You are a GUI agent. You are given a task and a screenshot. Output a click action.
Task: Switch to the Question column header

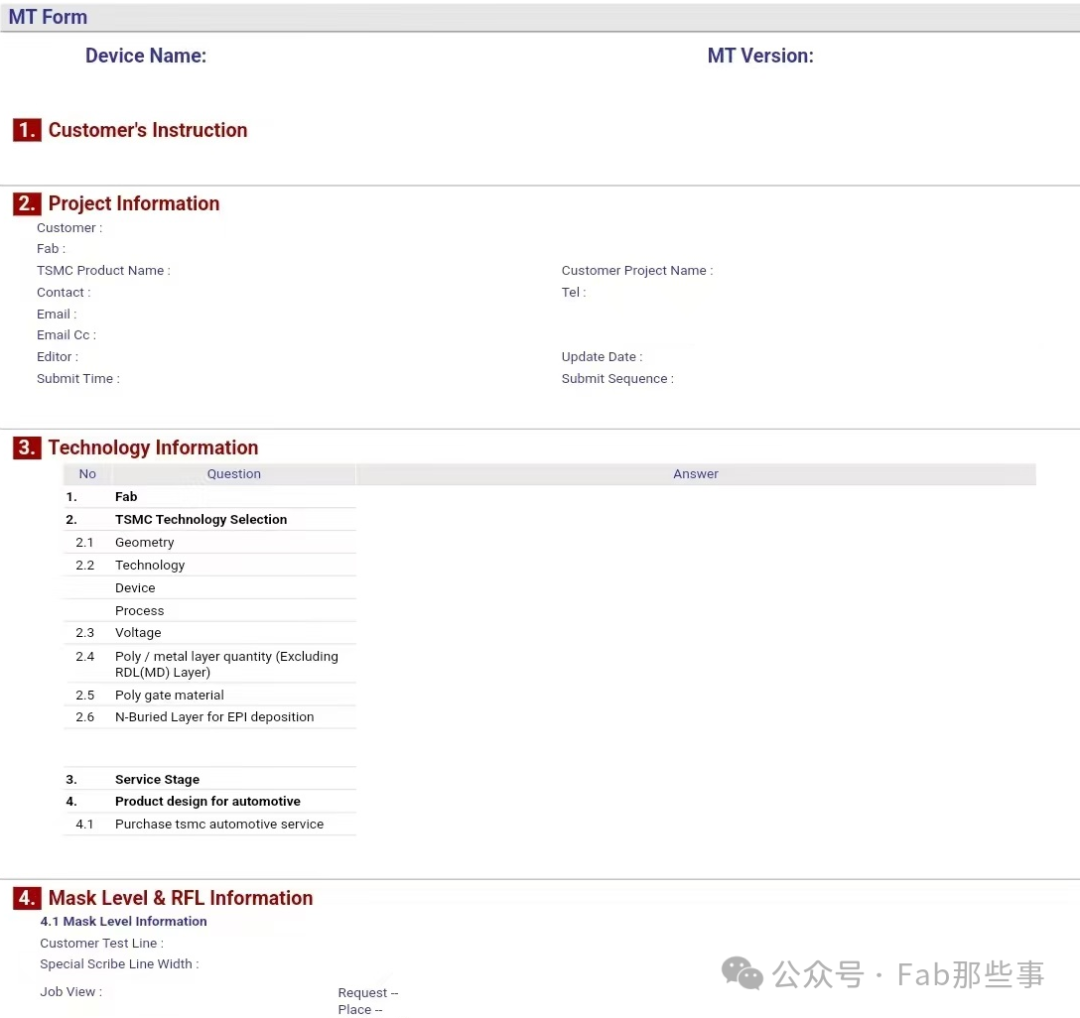tap(233, 473)
